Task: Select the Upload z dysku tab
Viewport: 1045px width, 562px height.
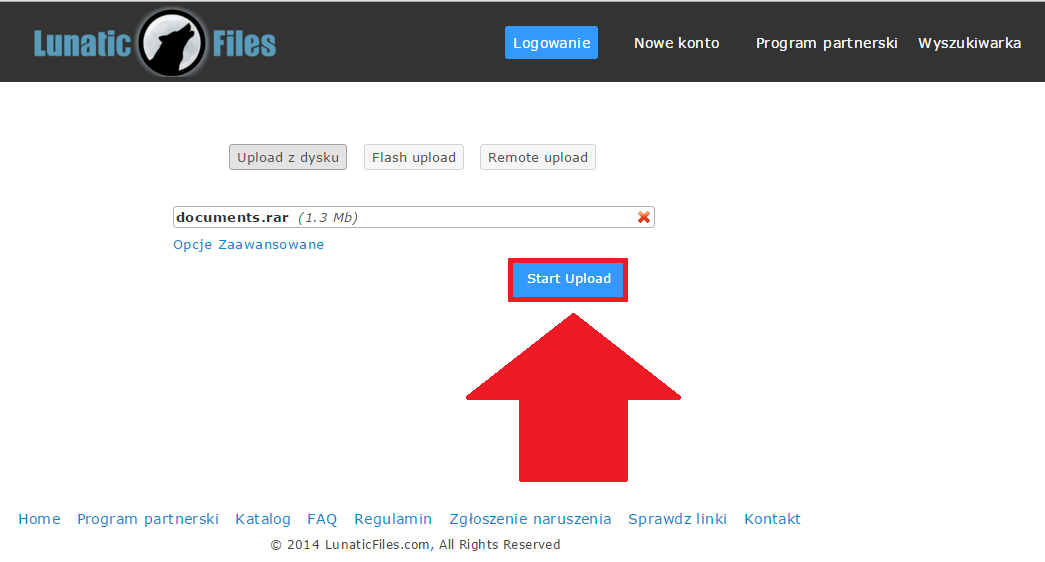Action: (288, 157)
